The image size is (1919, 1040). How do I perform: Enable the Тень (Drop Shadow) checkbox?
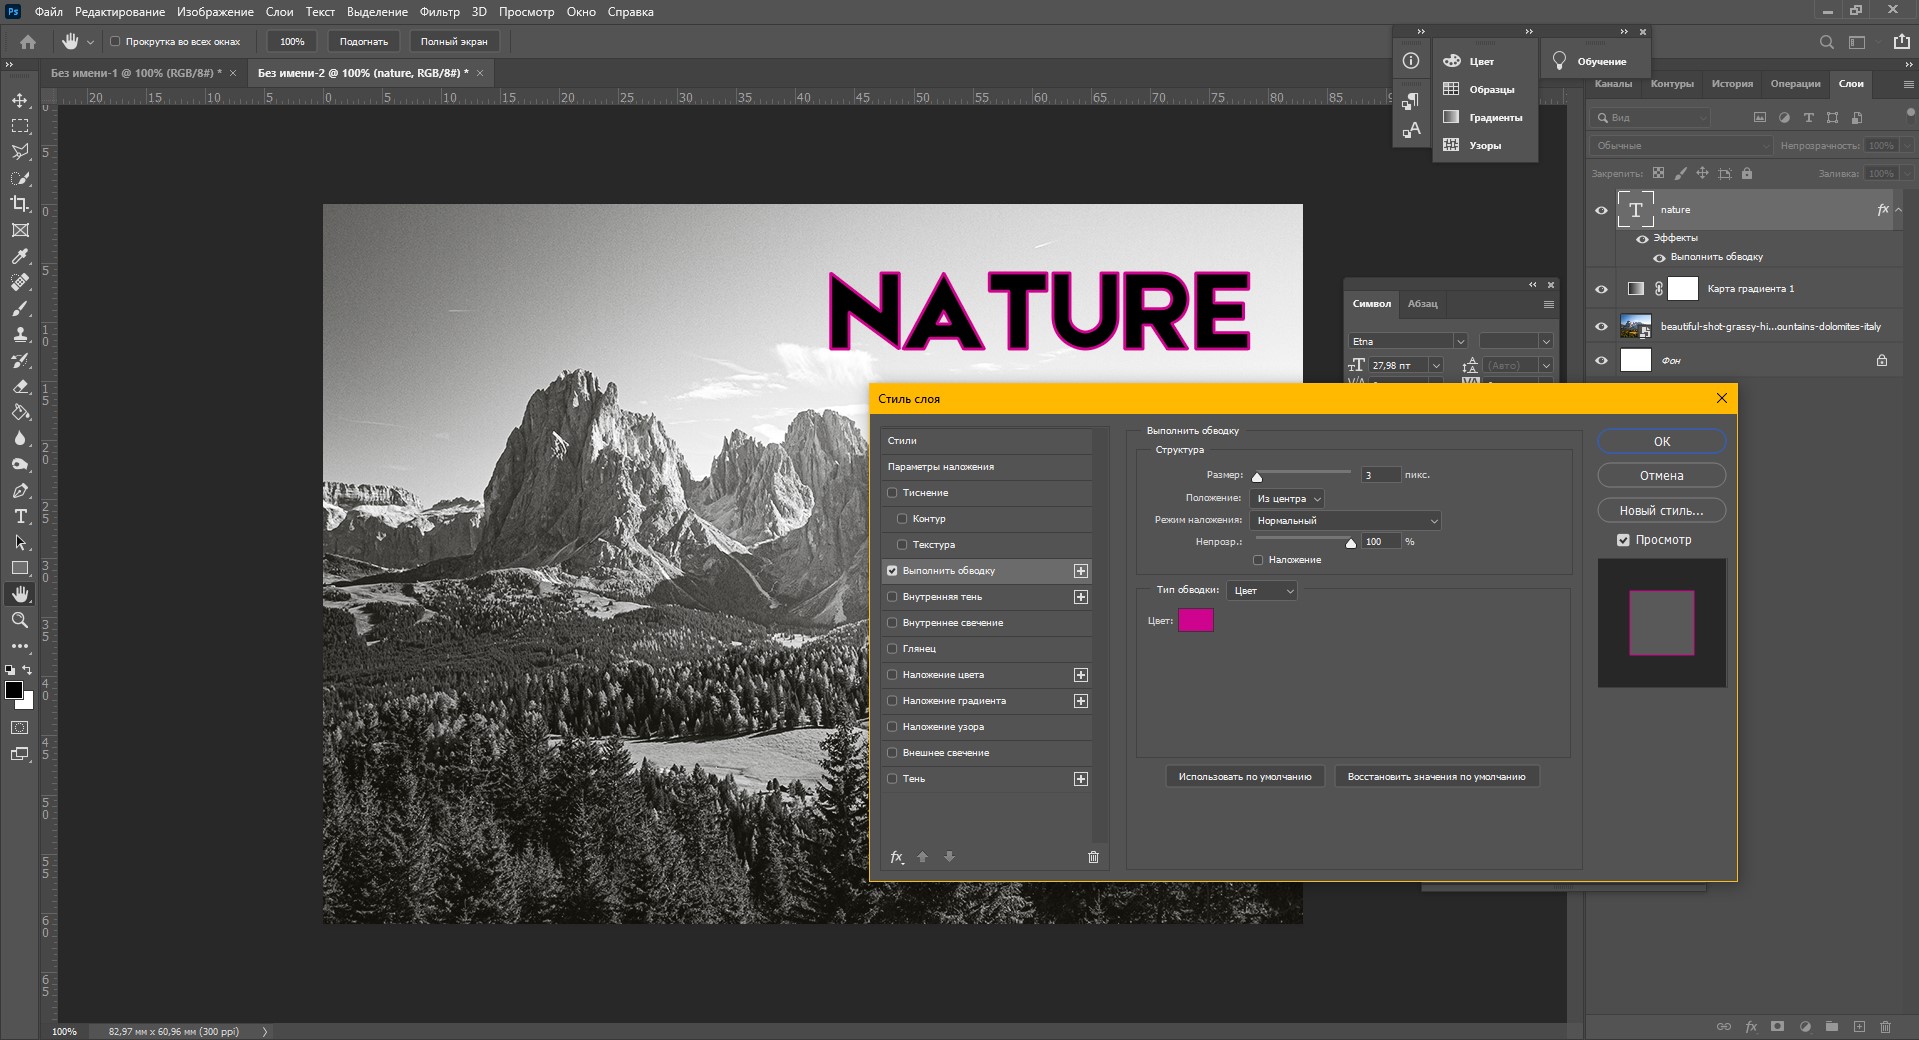892,779
